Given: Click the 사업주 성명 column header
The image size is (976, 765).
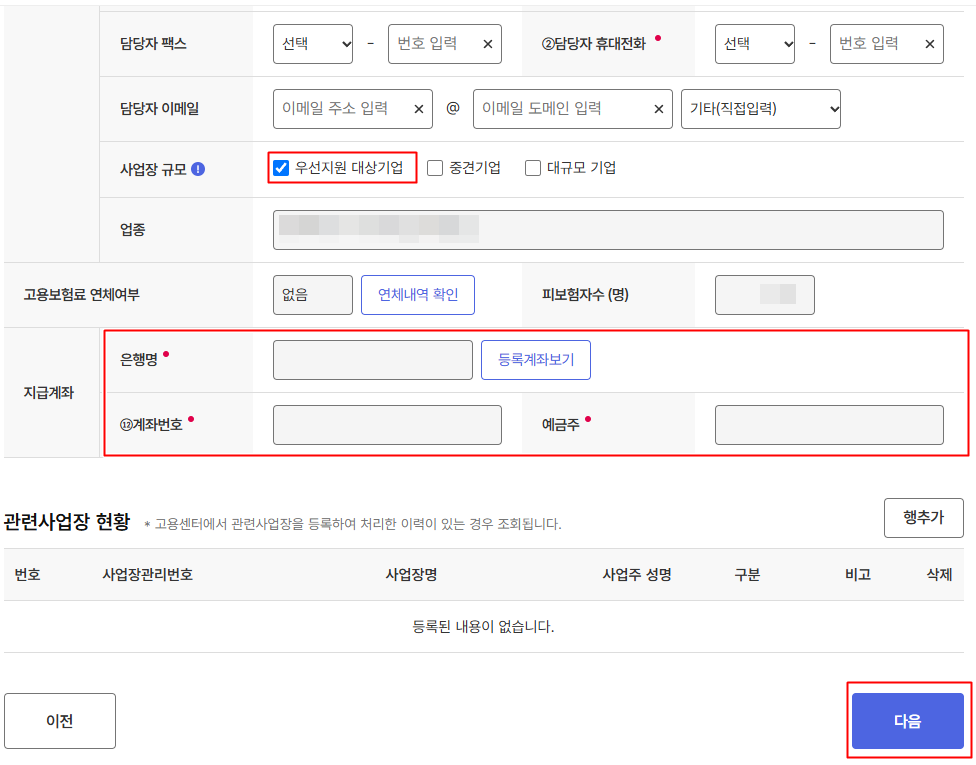Looking at the screenshot, I should pyautogui.click(x=637, y=575).
